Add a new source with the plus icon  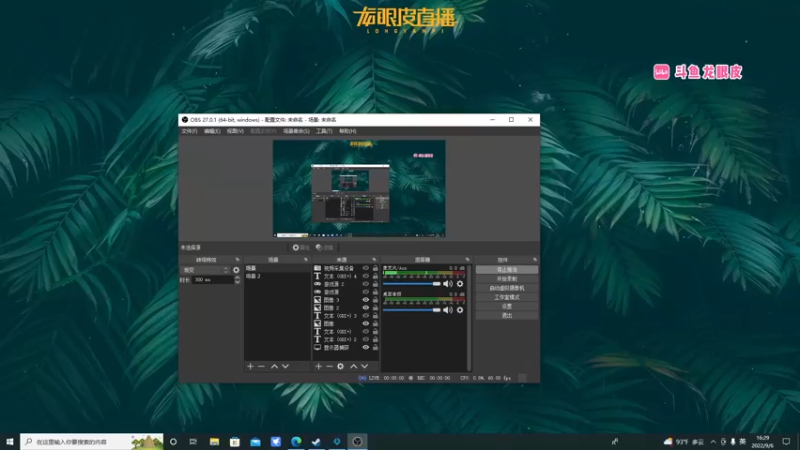pos(318,366)
